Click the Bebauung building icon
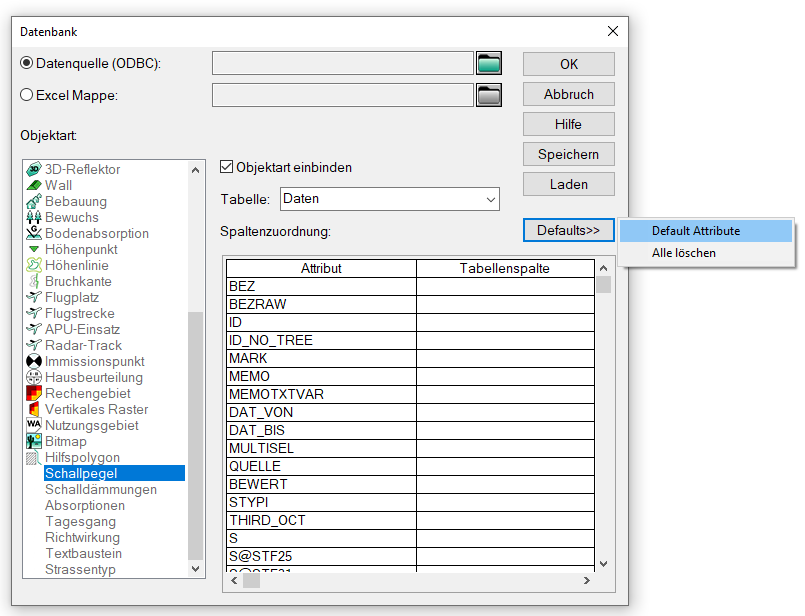 [34, 201]
